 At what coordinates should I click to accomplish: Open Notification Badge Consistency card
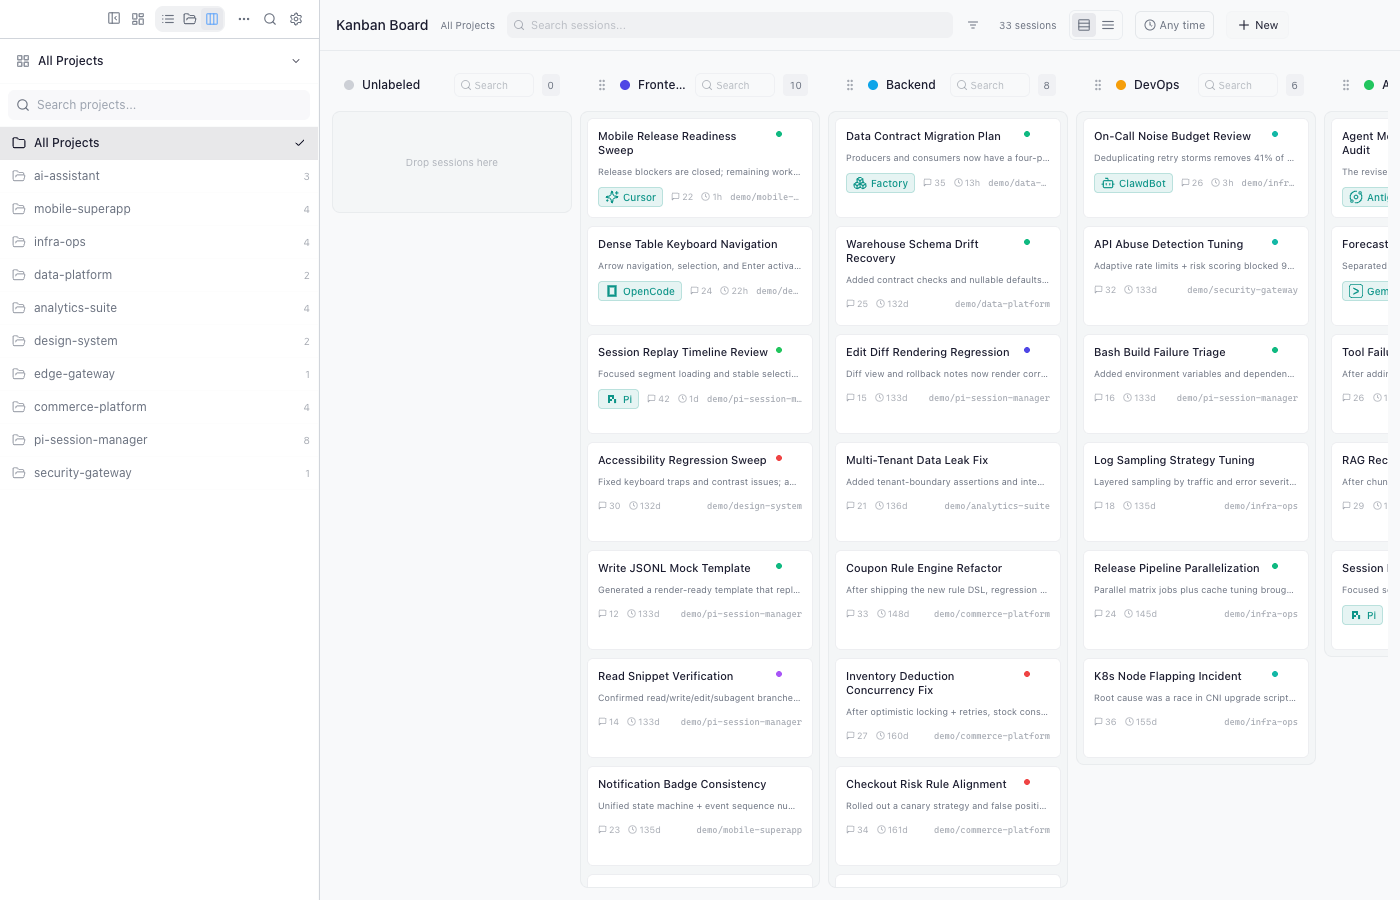click(x=700, y=815)
